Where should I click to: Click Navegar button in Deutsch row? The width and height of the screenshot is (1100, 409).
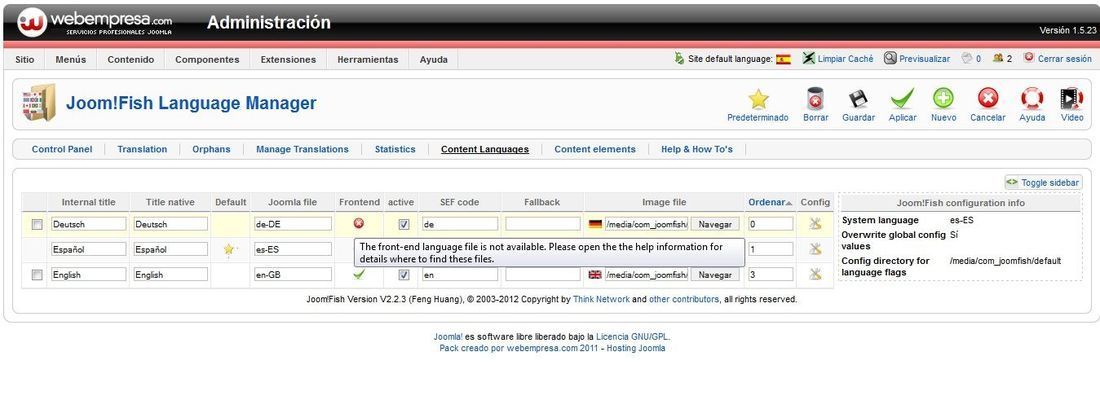tap(715, 224)
